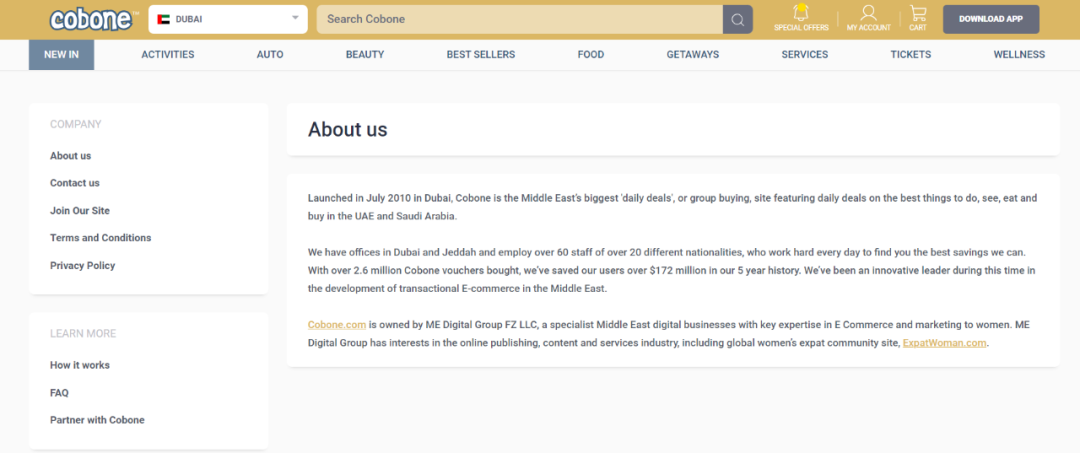Click the UAE flag icon
This screenshot has width=1080, height=453.
pyautogui.click(x=164, y=19)
